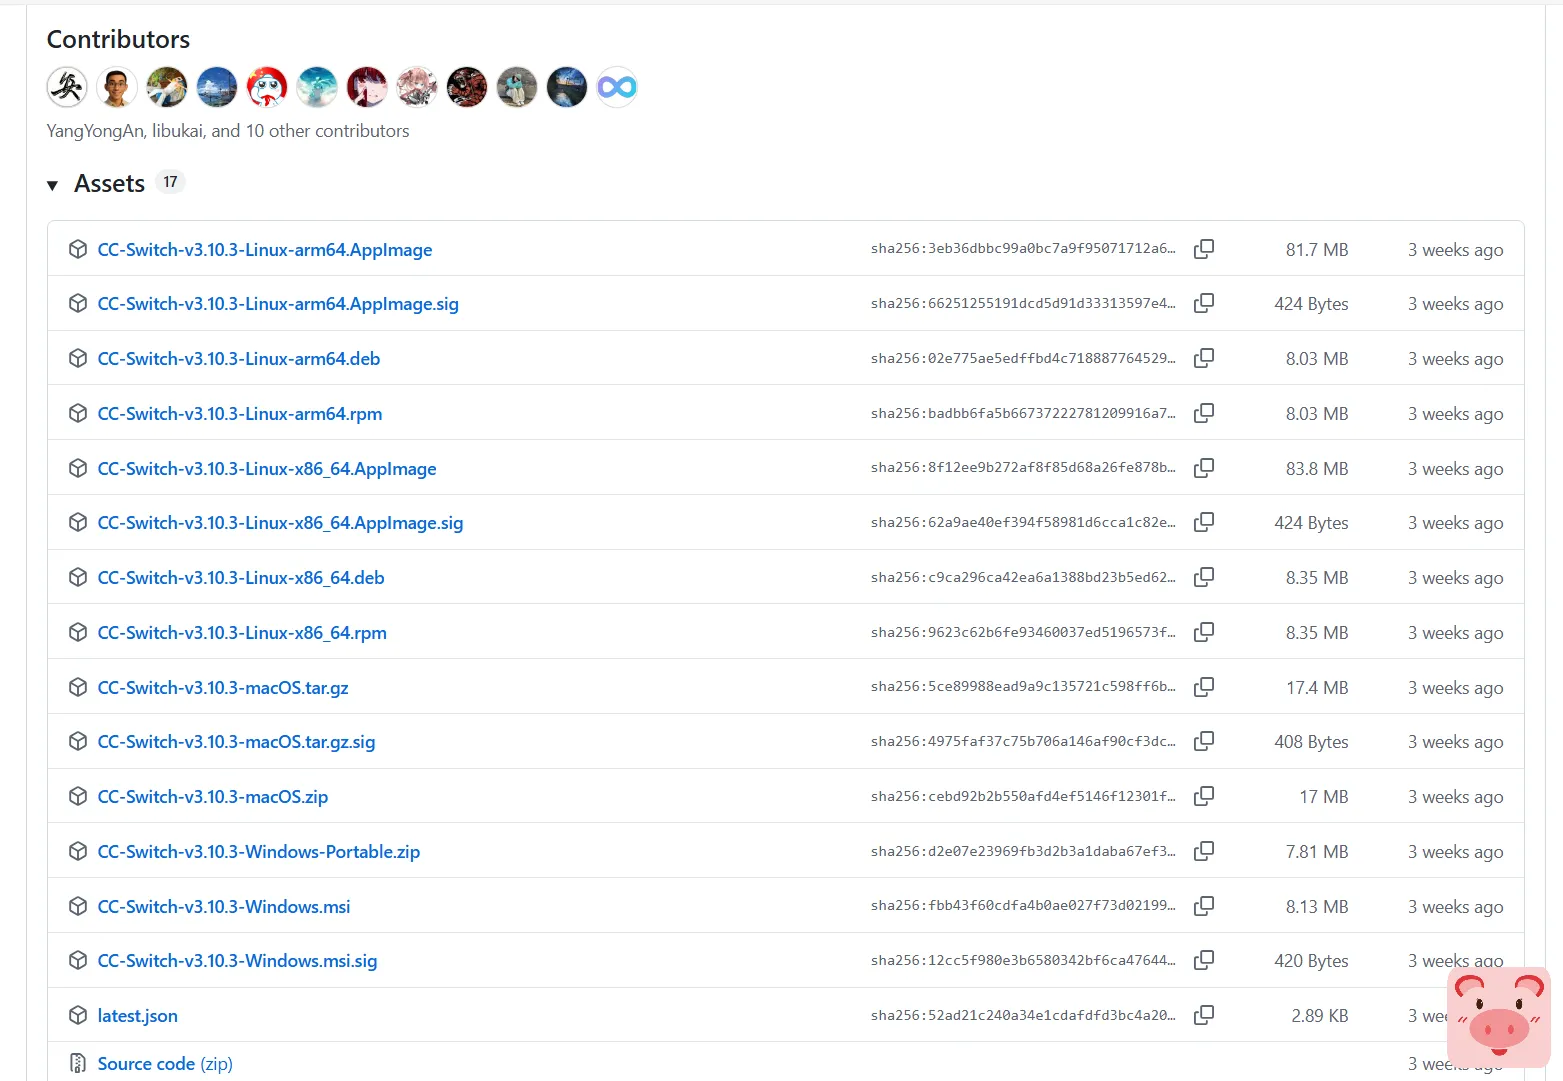
Task: Copy SHA256 of macOS.tar.gz.sig asset
Action: coord(1204,741)
